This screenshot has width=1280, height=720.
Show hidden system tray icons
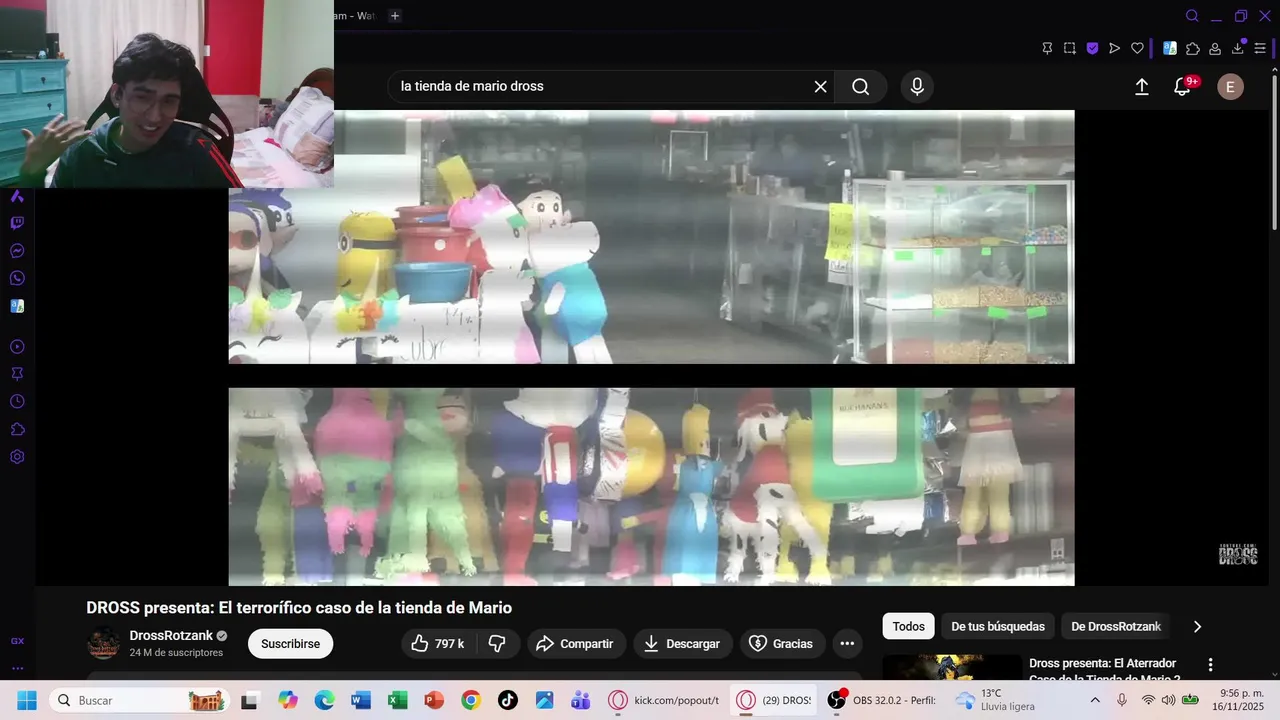coord(1095,700)
